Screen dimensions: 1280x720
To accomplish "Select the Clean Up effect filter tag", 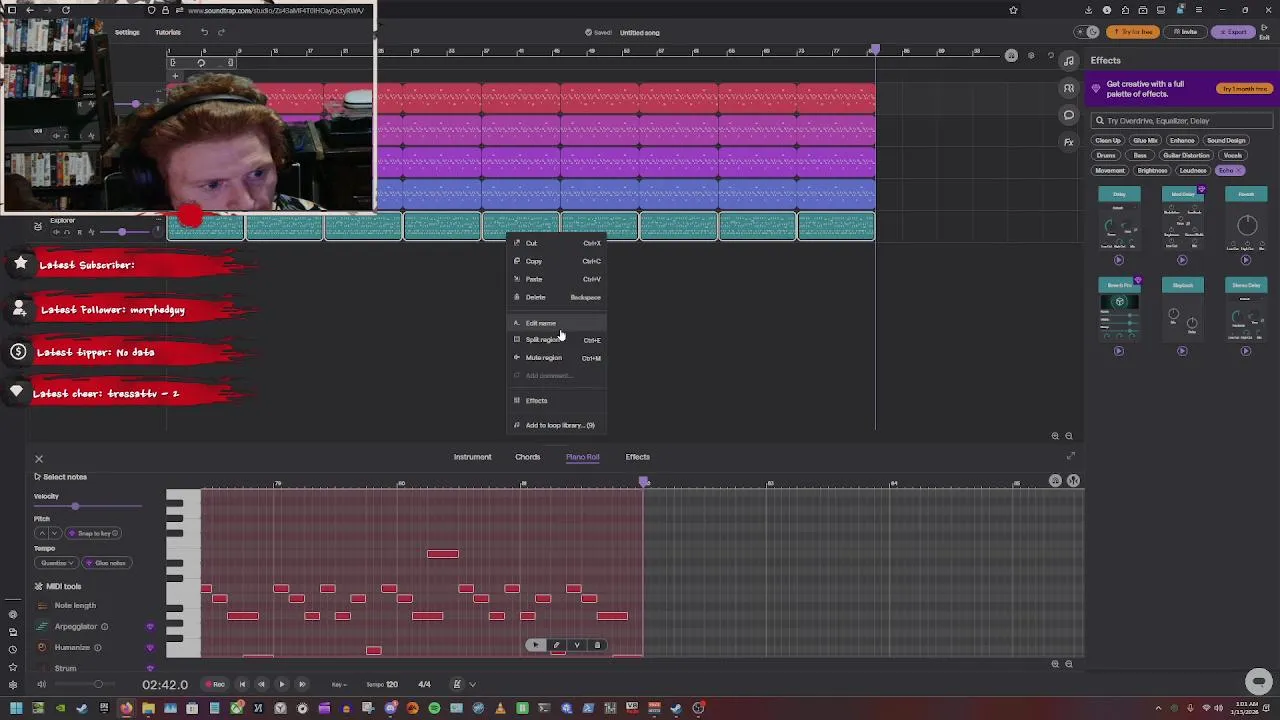I will point(1108,141).
